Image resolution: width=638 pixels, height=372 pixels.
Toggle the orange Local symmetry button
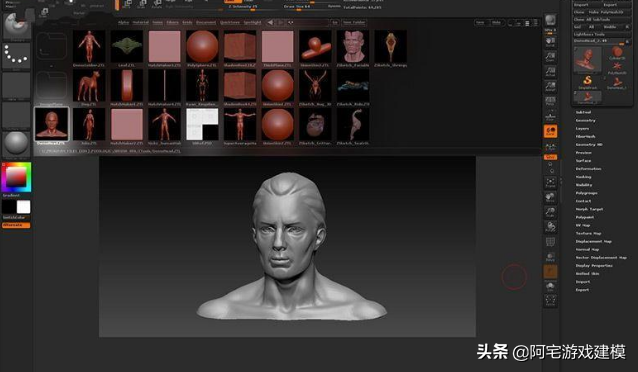click(551, 131)
